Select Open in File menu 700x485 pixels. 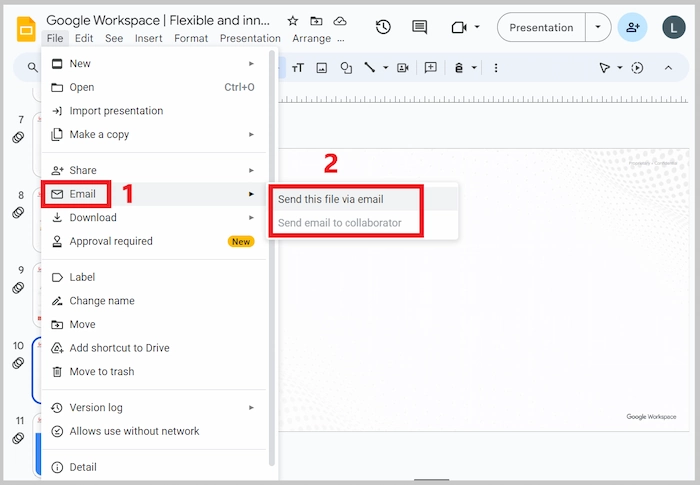[154, 87]
